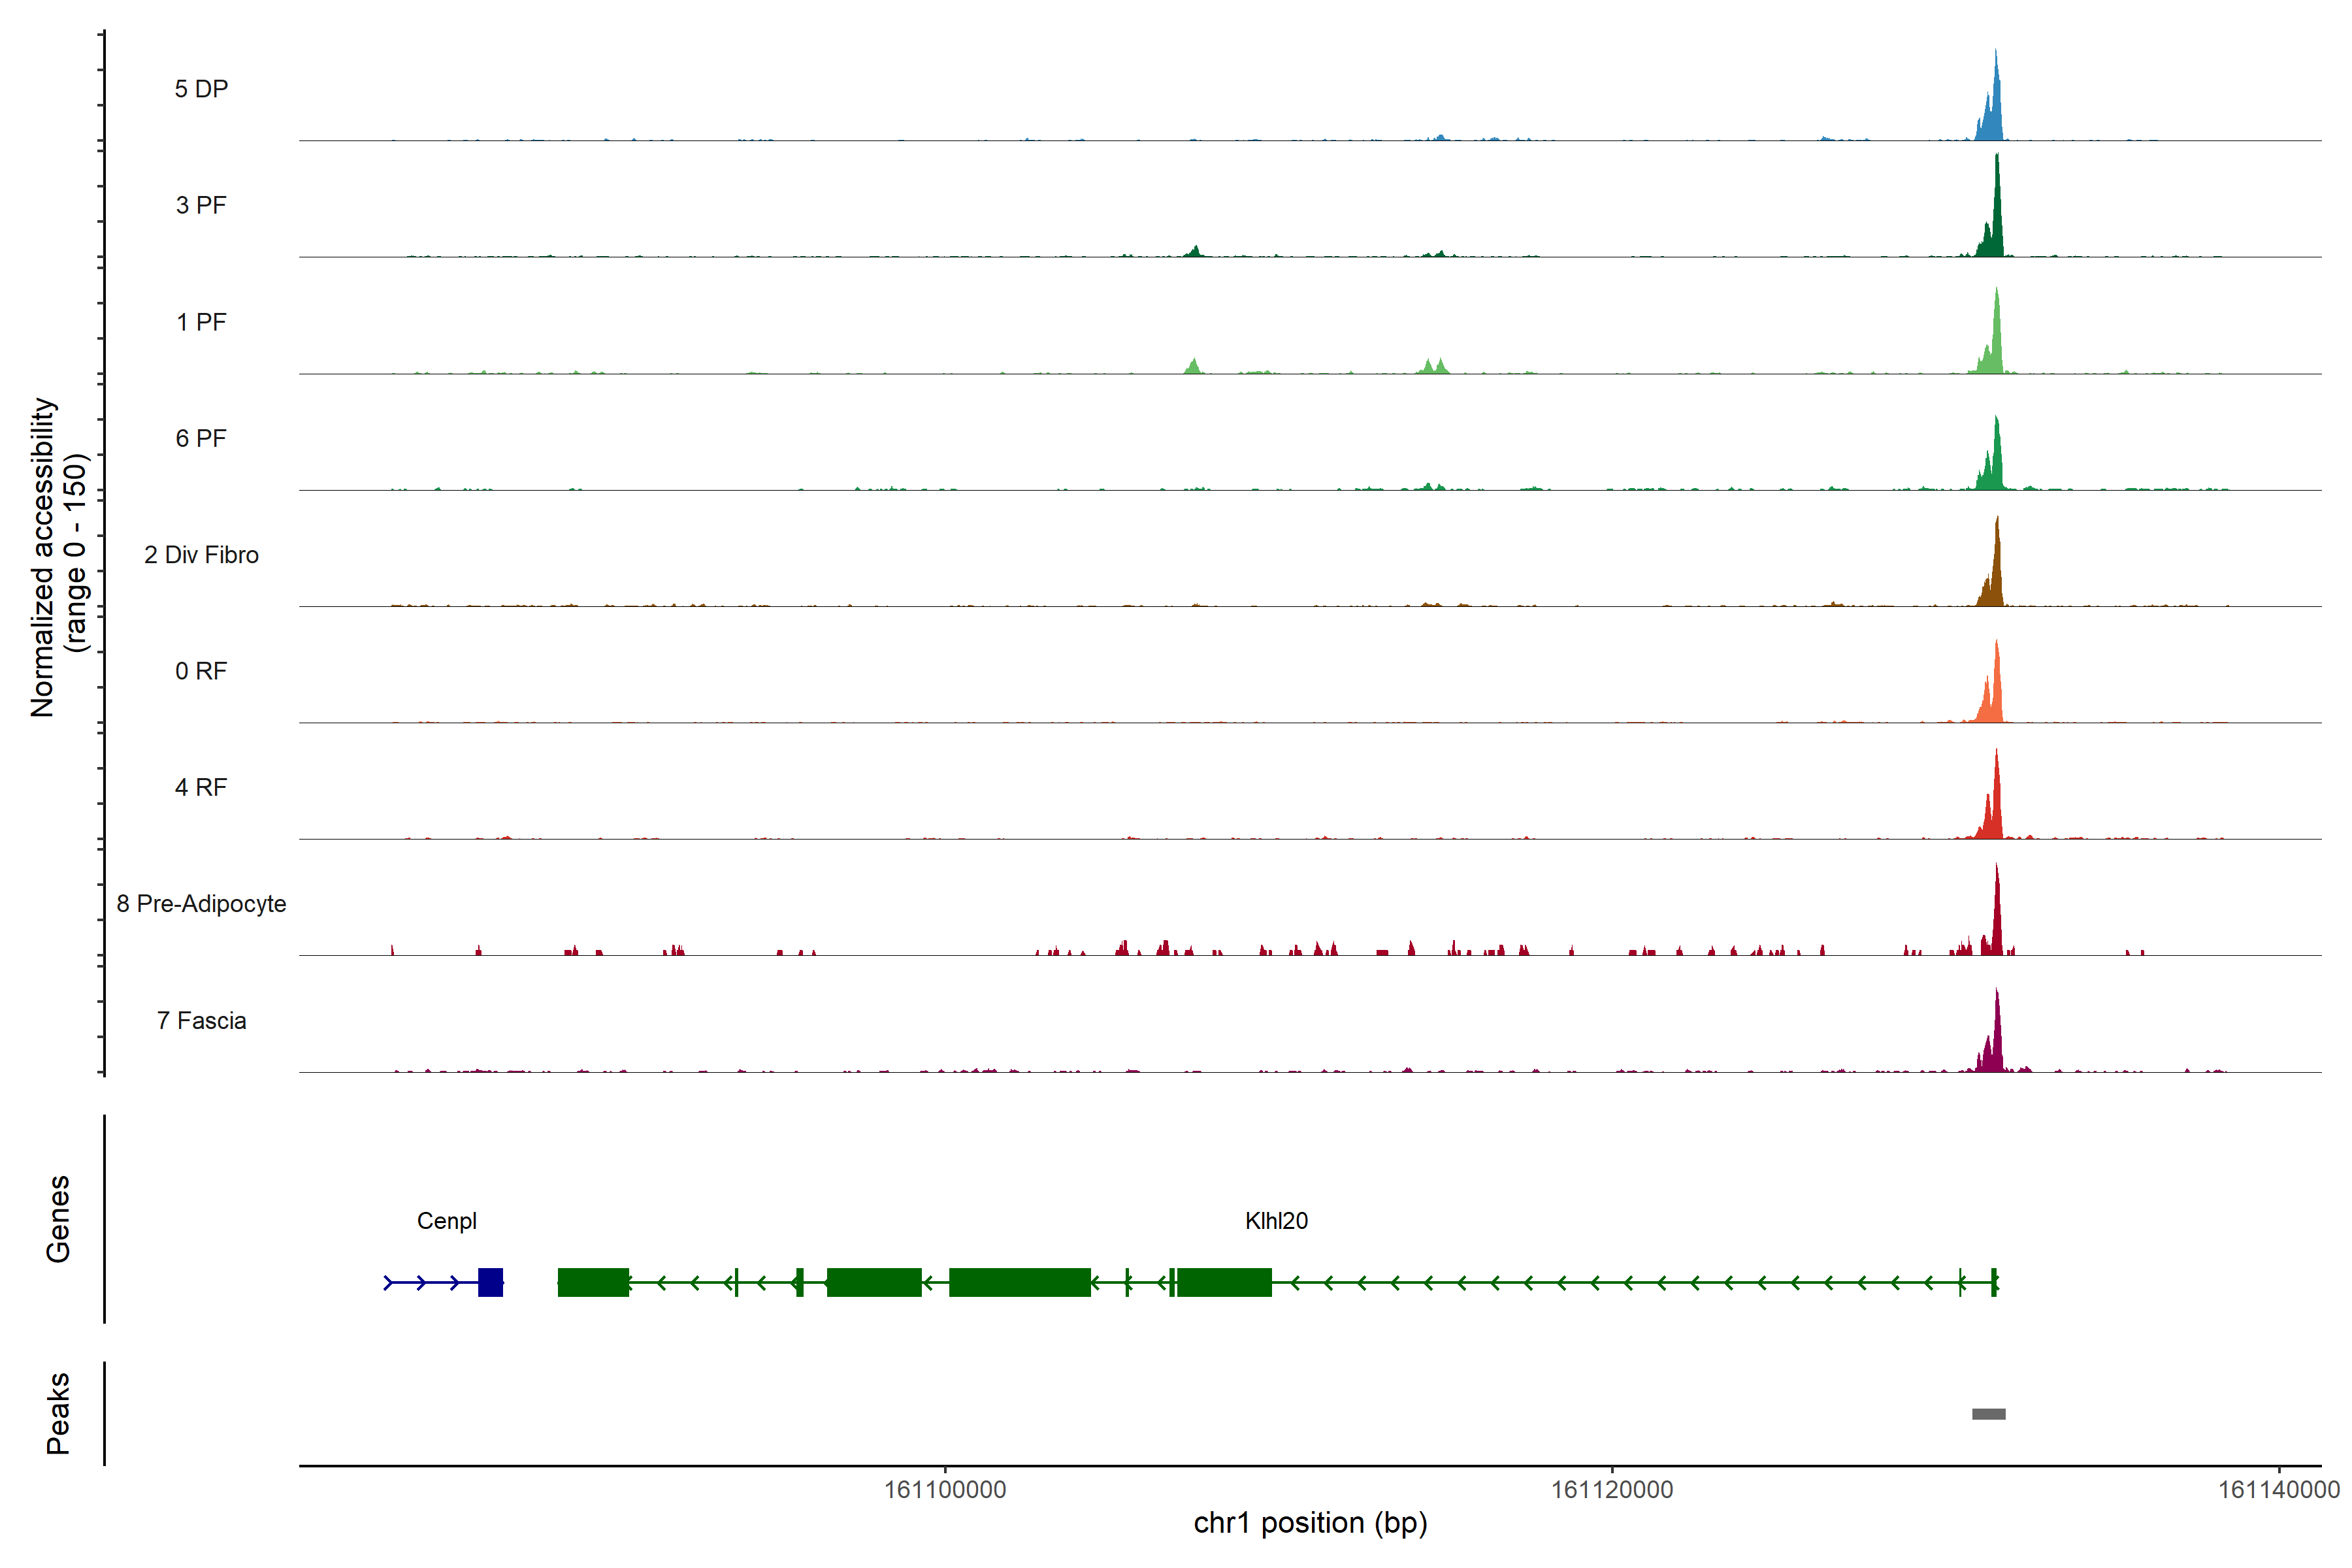Click the chr1 position (bp) axis title
The image size is (2352, 1568).
[1310, 1523]
